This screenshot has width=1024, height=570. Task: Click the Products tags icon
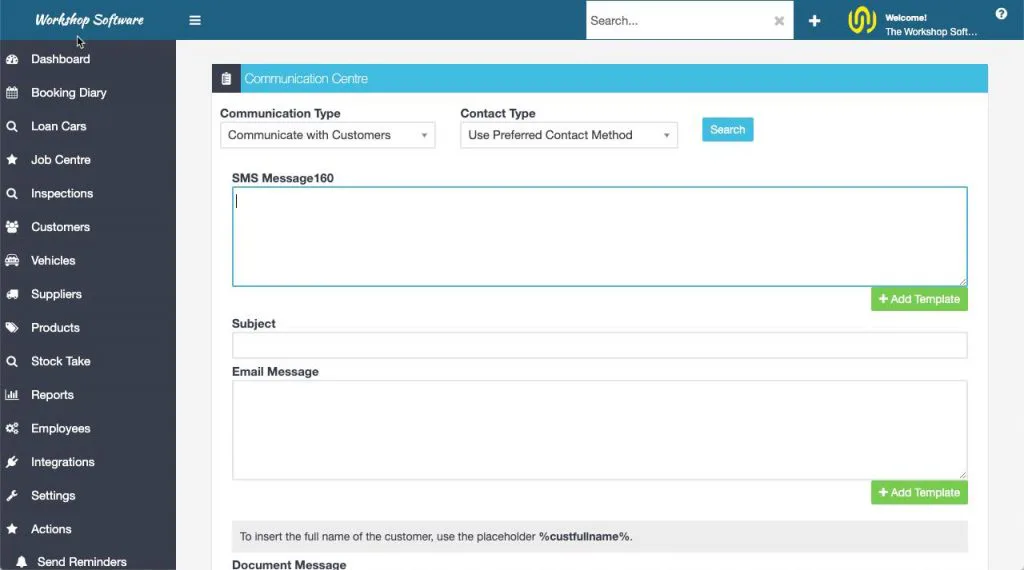12,328
